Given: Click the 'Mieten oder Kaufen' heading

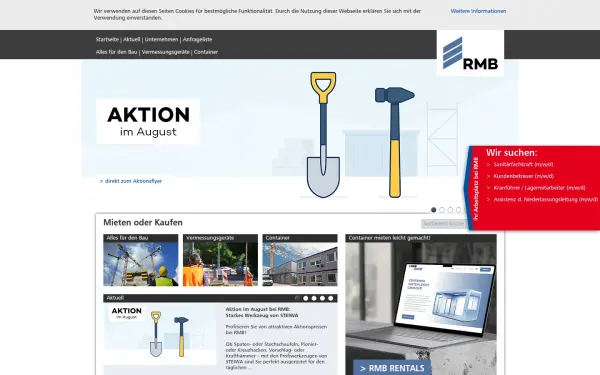Looking at the screenshot, I should point(143,222).
